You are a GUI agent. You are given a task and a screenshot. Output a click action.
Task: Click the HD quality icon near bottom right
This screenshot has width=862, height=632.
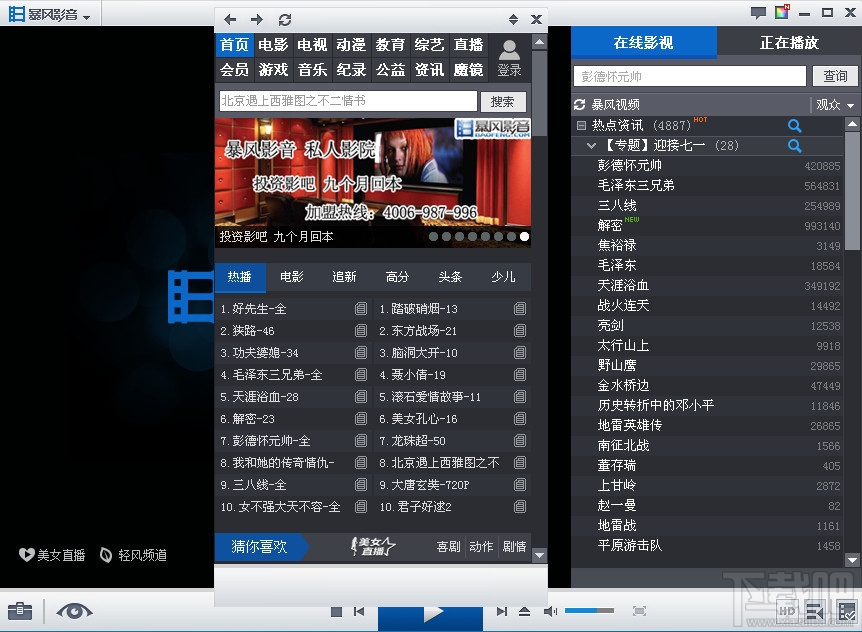click(787, 611)
